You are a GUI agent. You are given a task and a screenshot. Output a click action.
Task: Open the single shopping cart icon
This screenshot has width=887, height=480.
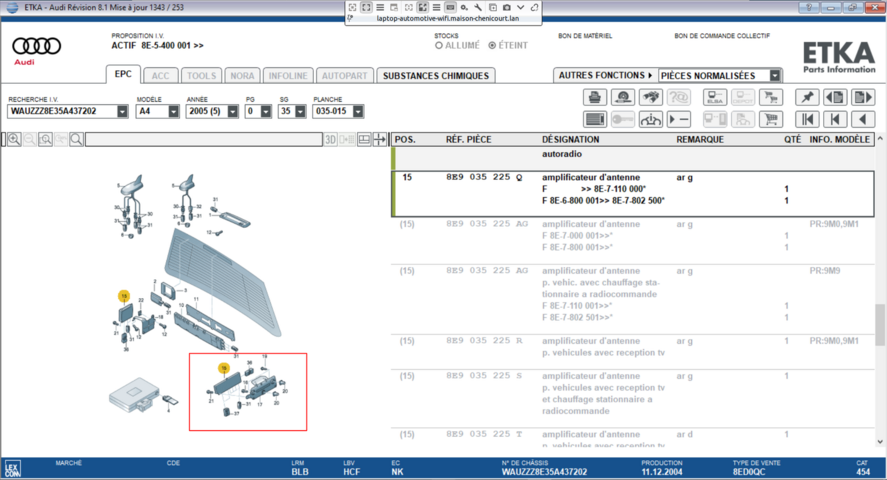coord(770,119)
